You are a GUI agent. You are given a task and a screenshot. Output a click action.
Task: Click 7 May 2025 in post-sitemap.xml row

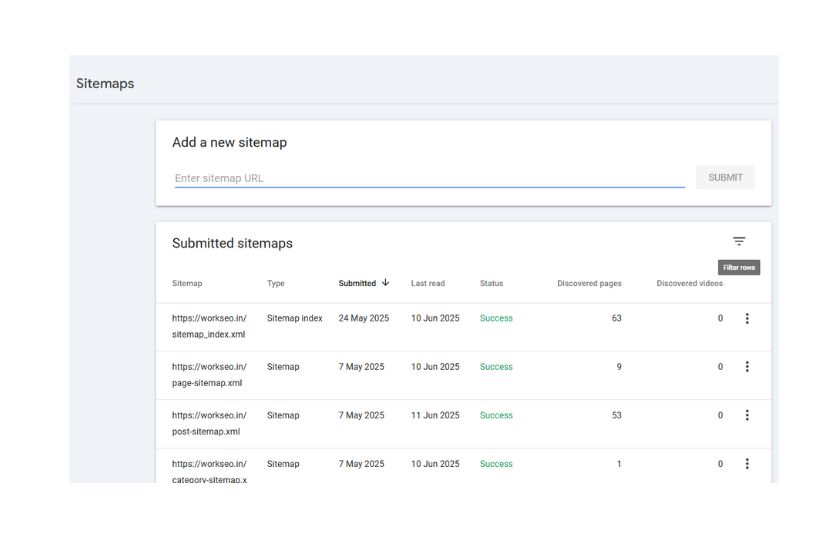pos(361,415)
